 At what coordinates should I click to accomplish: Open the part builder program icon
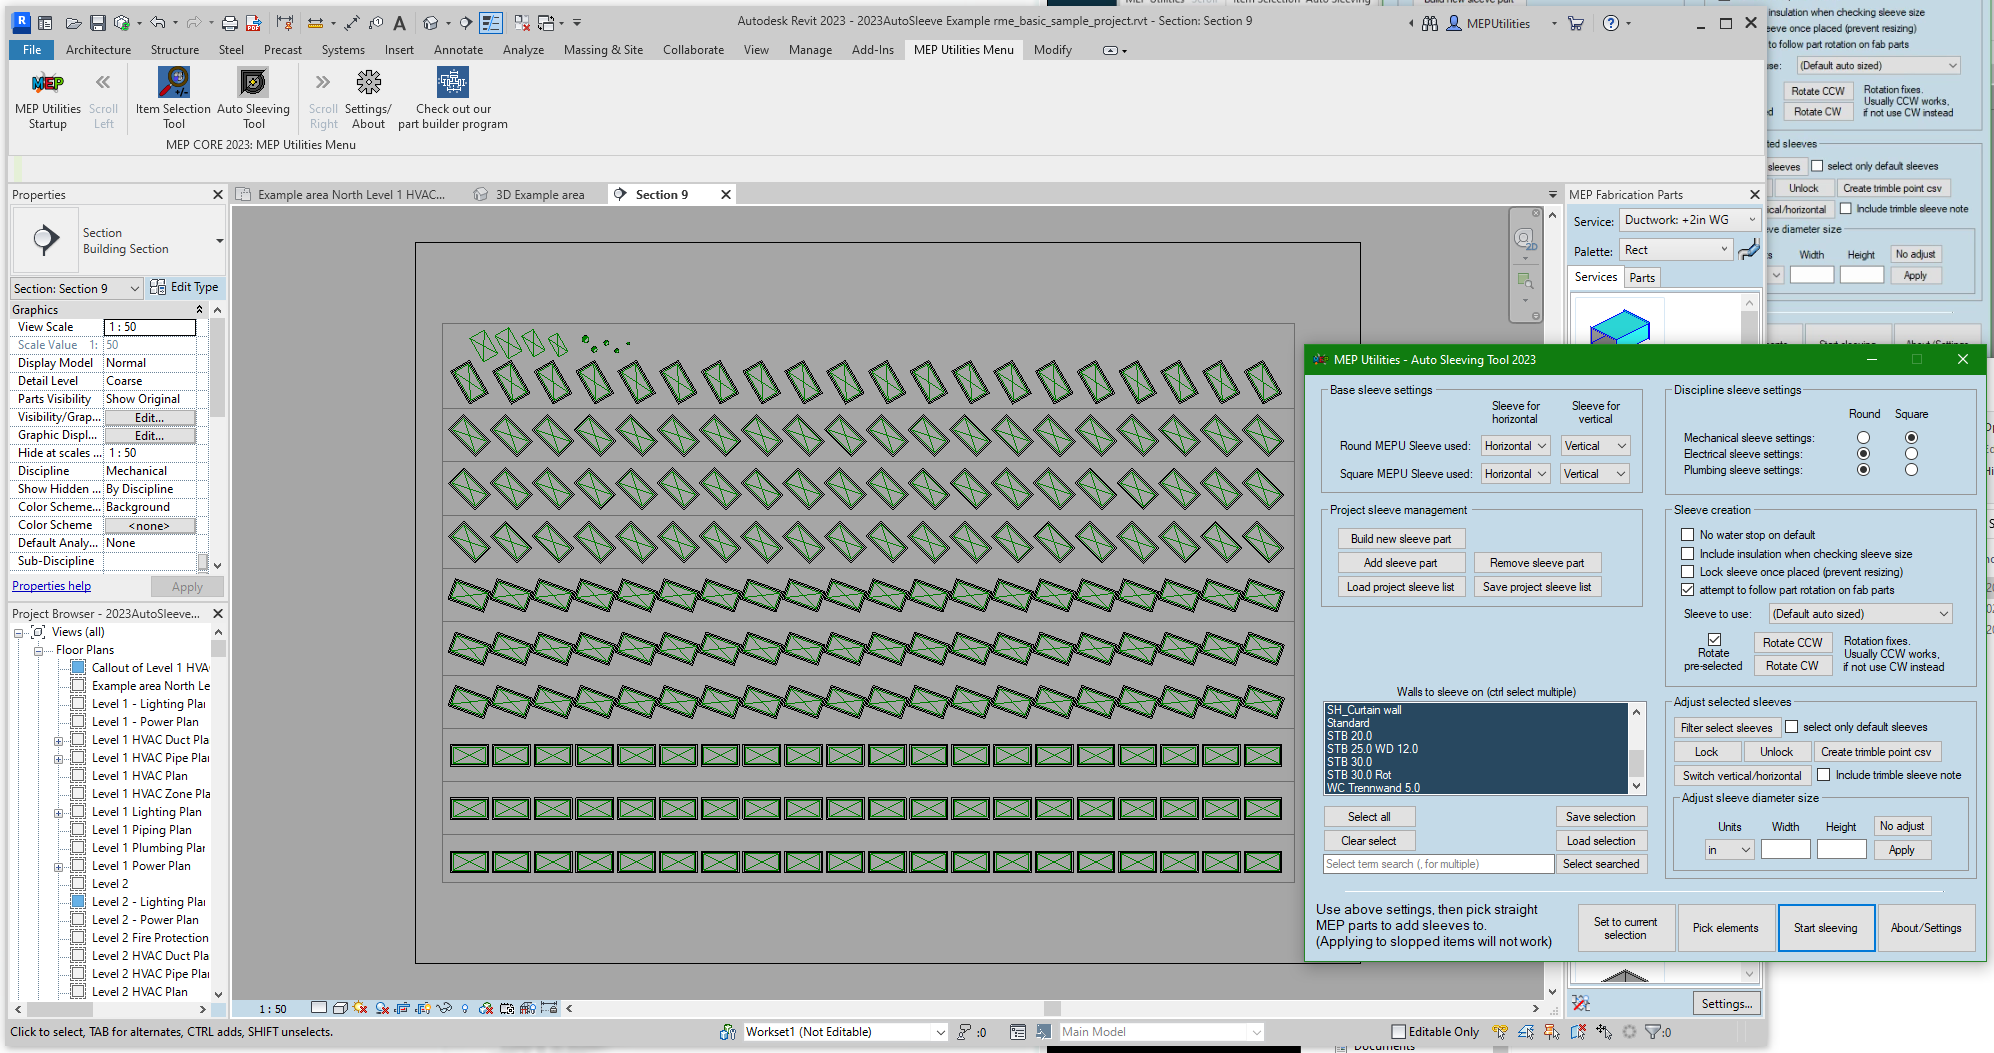pyautogui.click(x=453, y=84)
